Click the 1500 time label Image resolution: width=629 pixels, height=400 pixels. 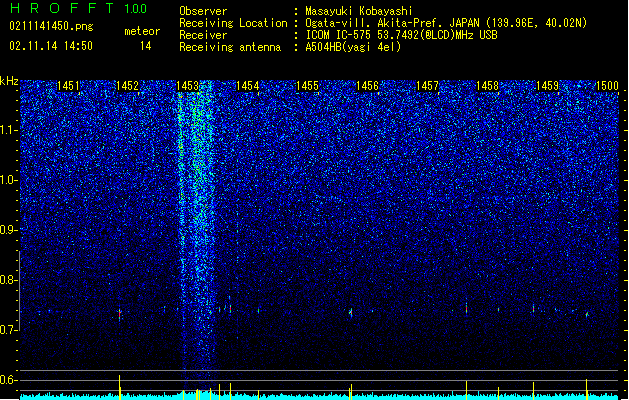coord(607,86)
